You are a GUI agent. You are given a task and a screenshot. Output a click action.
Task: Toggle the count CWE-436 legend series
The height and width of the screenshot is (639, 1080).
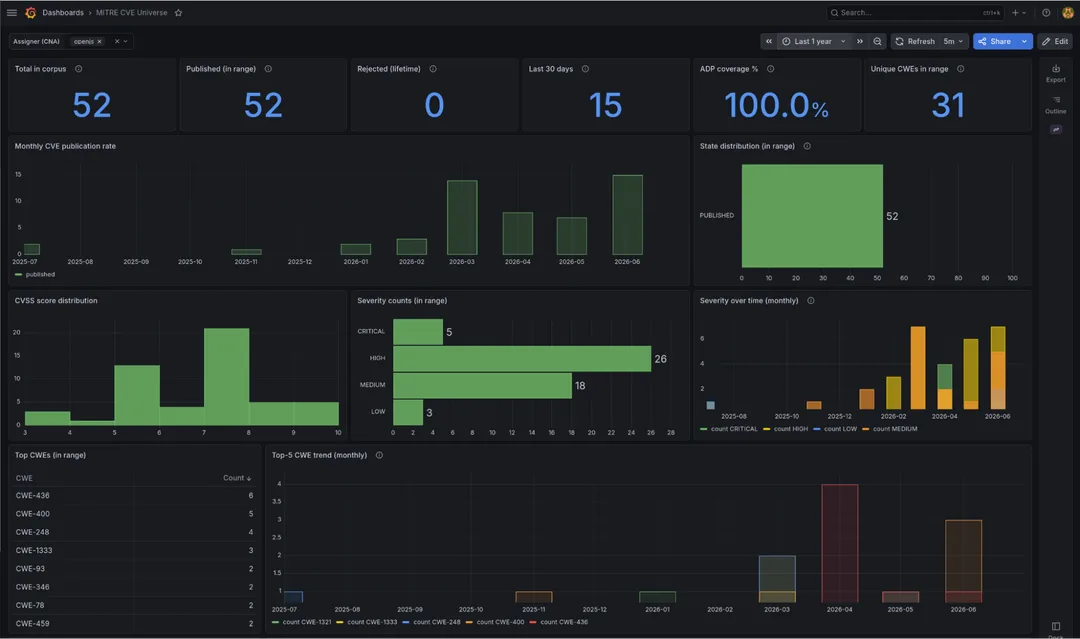[564, 622]
